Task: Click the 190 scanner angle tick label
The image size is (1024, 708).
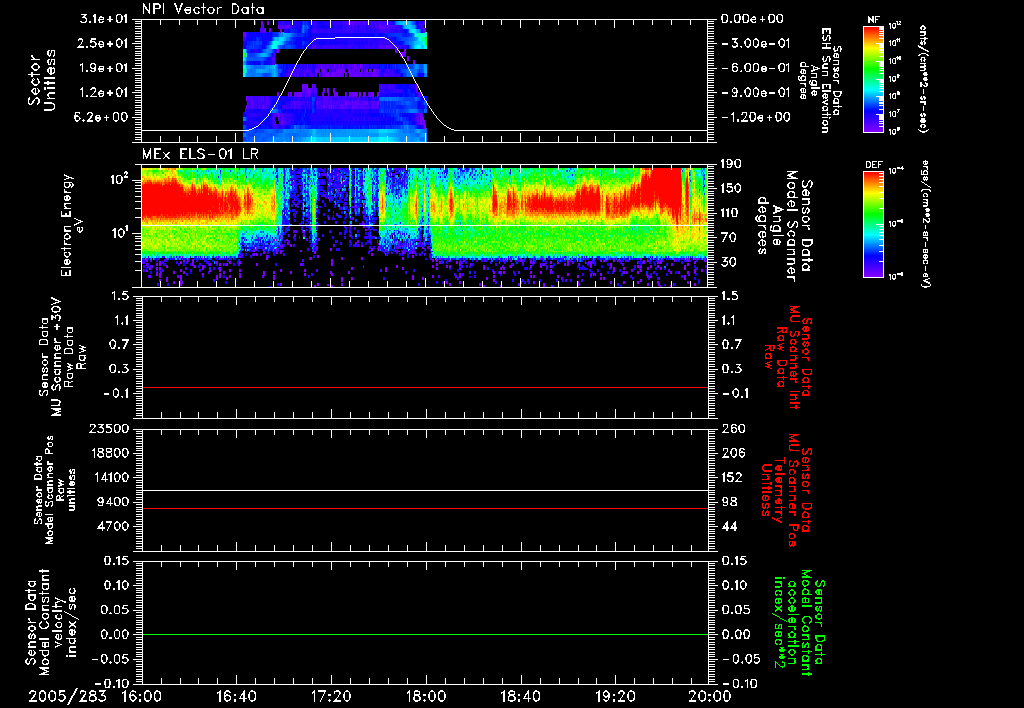Action: point(732,164)
